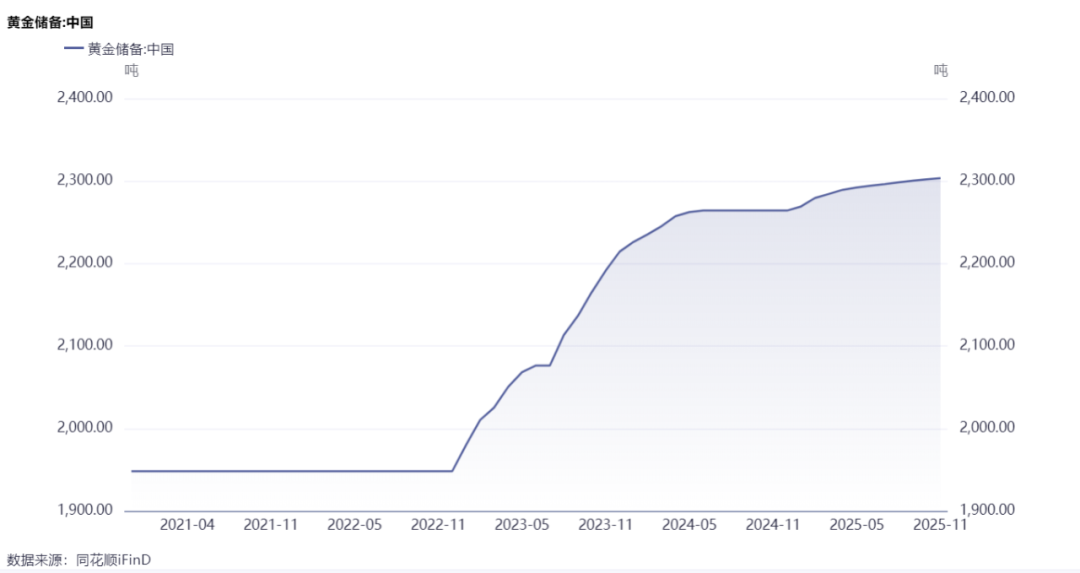
Task: Click the x-axis date label 2022-05
Action: coord(355,525)
